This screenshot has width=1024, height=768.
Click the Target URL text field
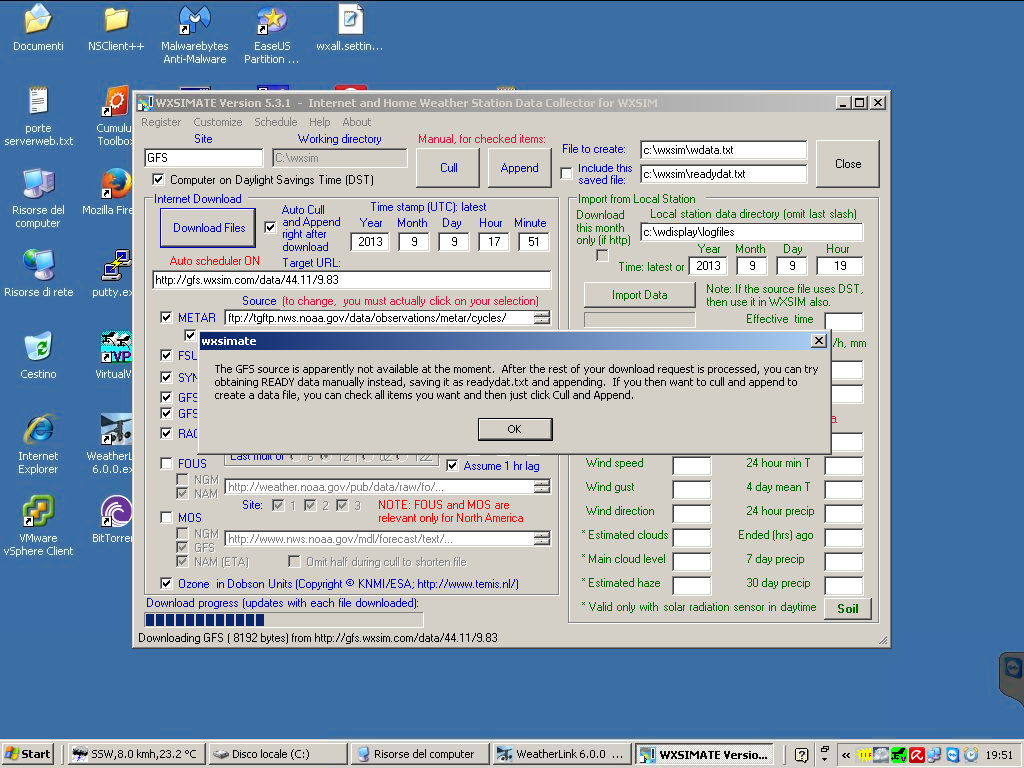[x=351, y=280]
